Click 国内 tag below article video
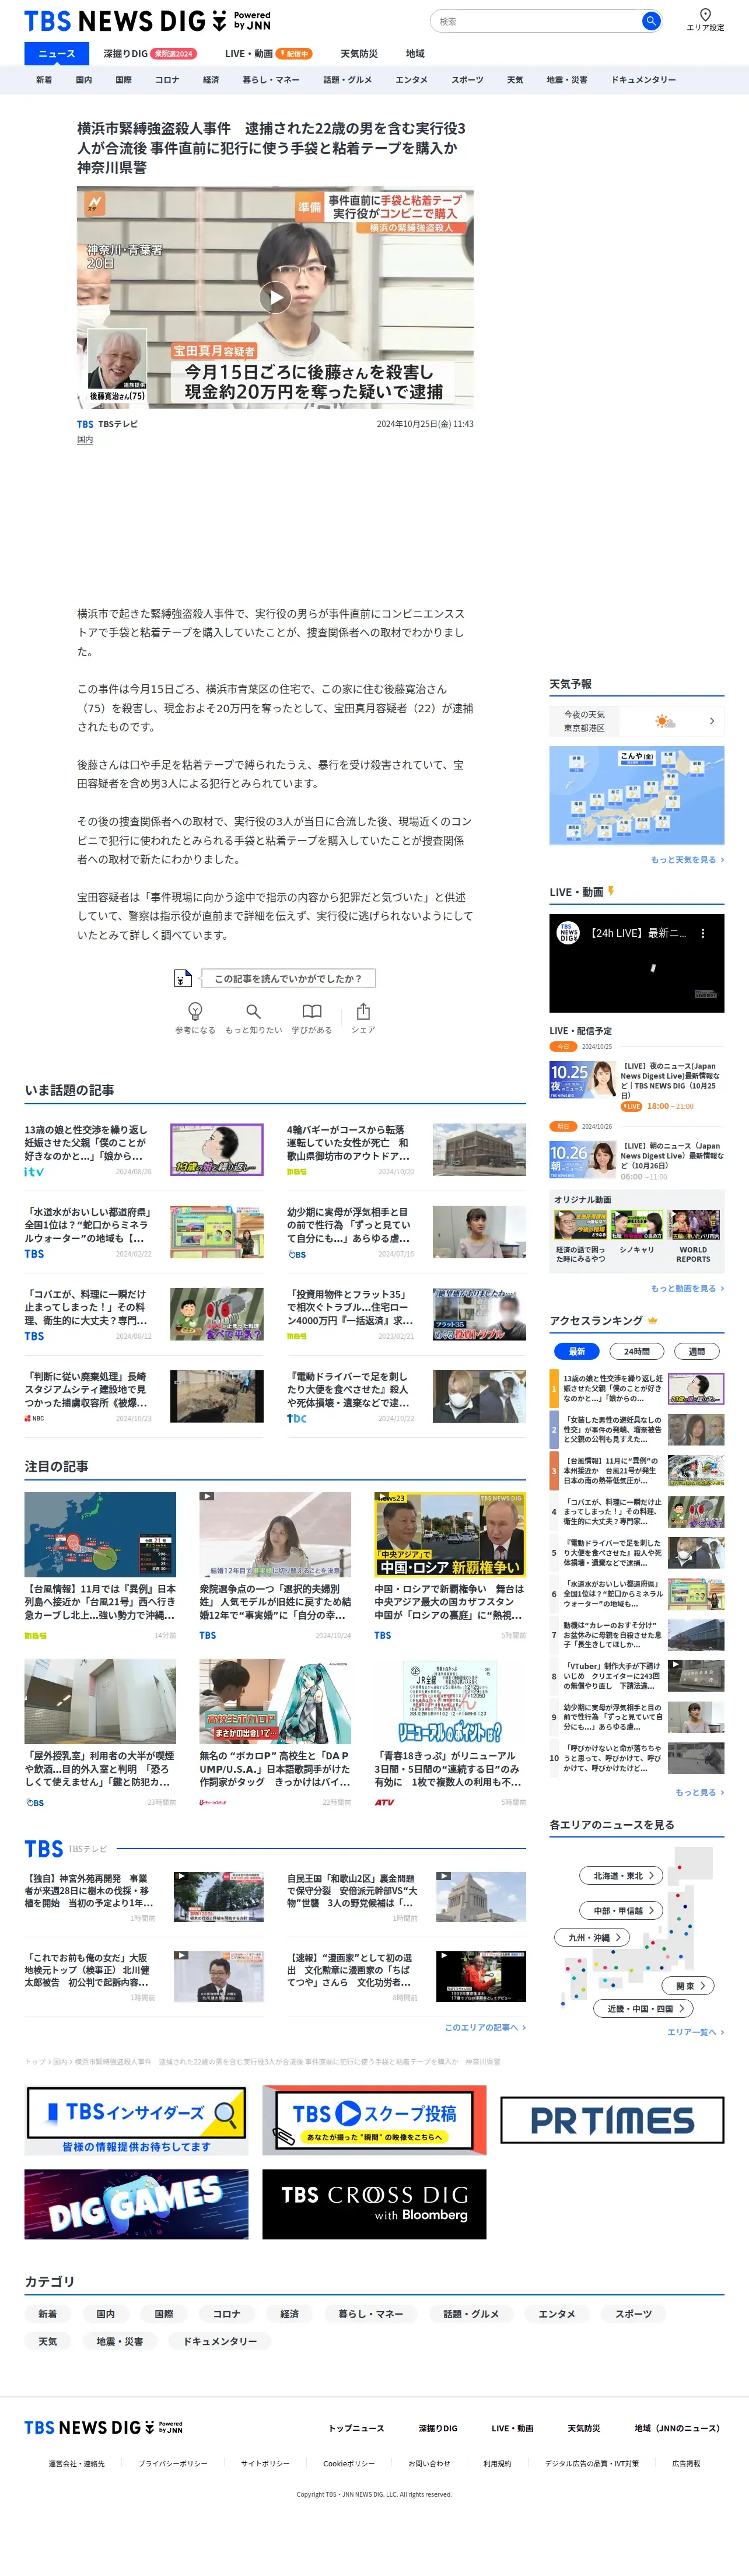Viewport: 749px width, 2576px height. coord(85,439)
